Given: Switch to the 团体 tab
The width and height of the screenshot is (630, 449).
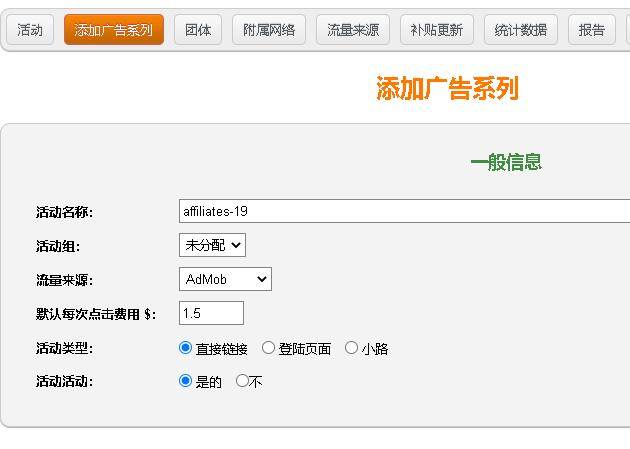Looking at the screenshot, I should [x=198, y=30].
